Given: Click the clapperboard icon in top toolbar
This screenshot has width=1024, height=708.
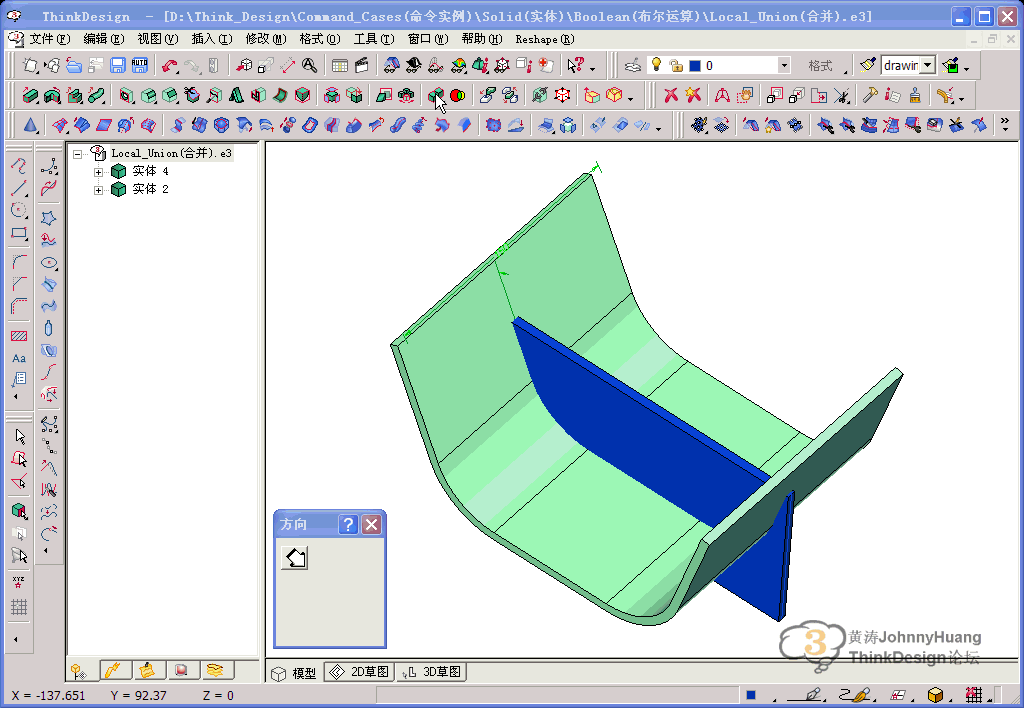Looking at the screenshot, I should point(362,65).
